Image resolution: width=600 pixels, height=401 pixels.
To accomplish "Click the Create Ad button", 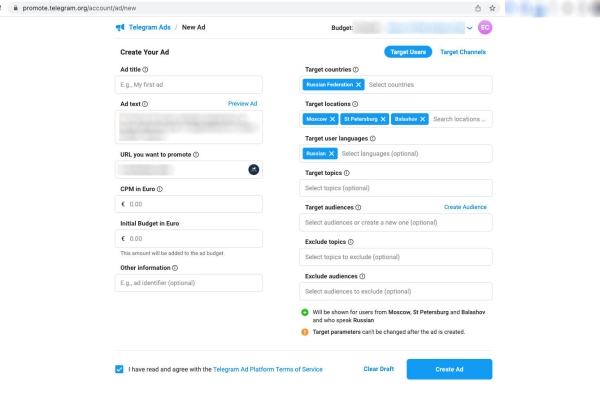I will [x=449, y=369].
